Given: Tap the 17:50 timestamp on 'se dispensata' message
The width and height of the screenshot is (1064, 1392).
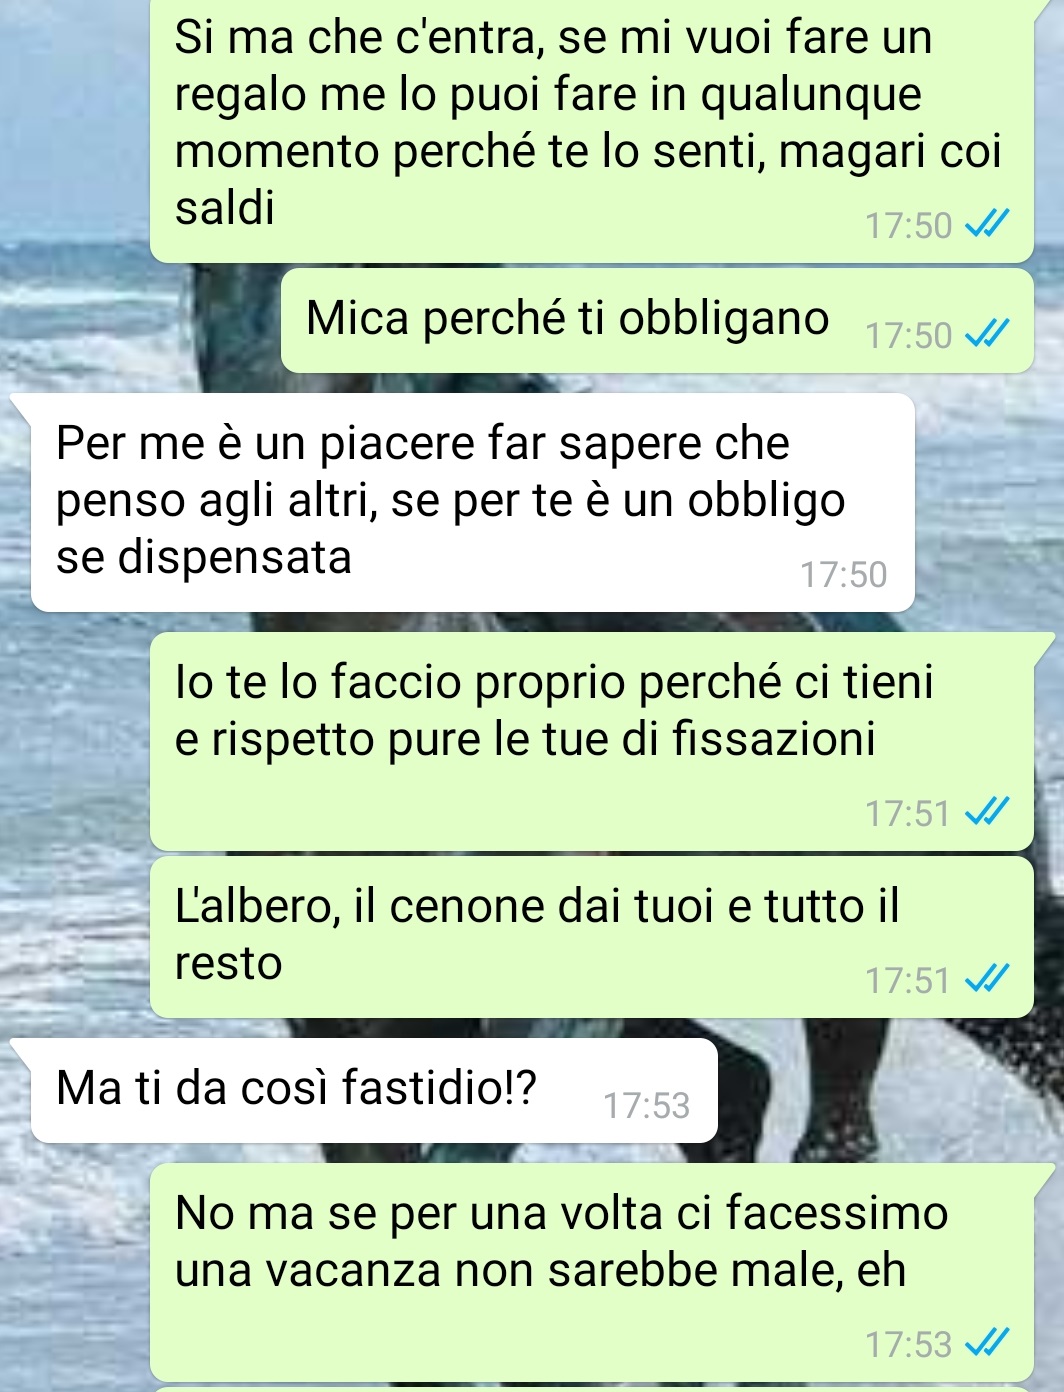Looking at the screenshot, I should click(x=843, y=575).
